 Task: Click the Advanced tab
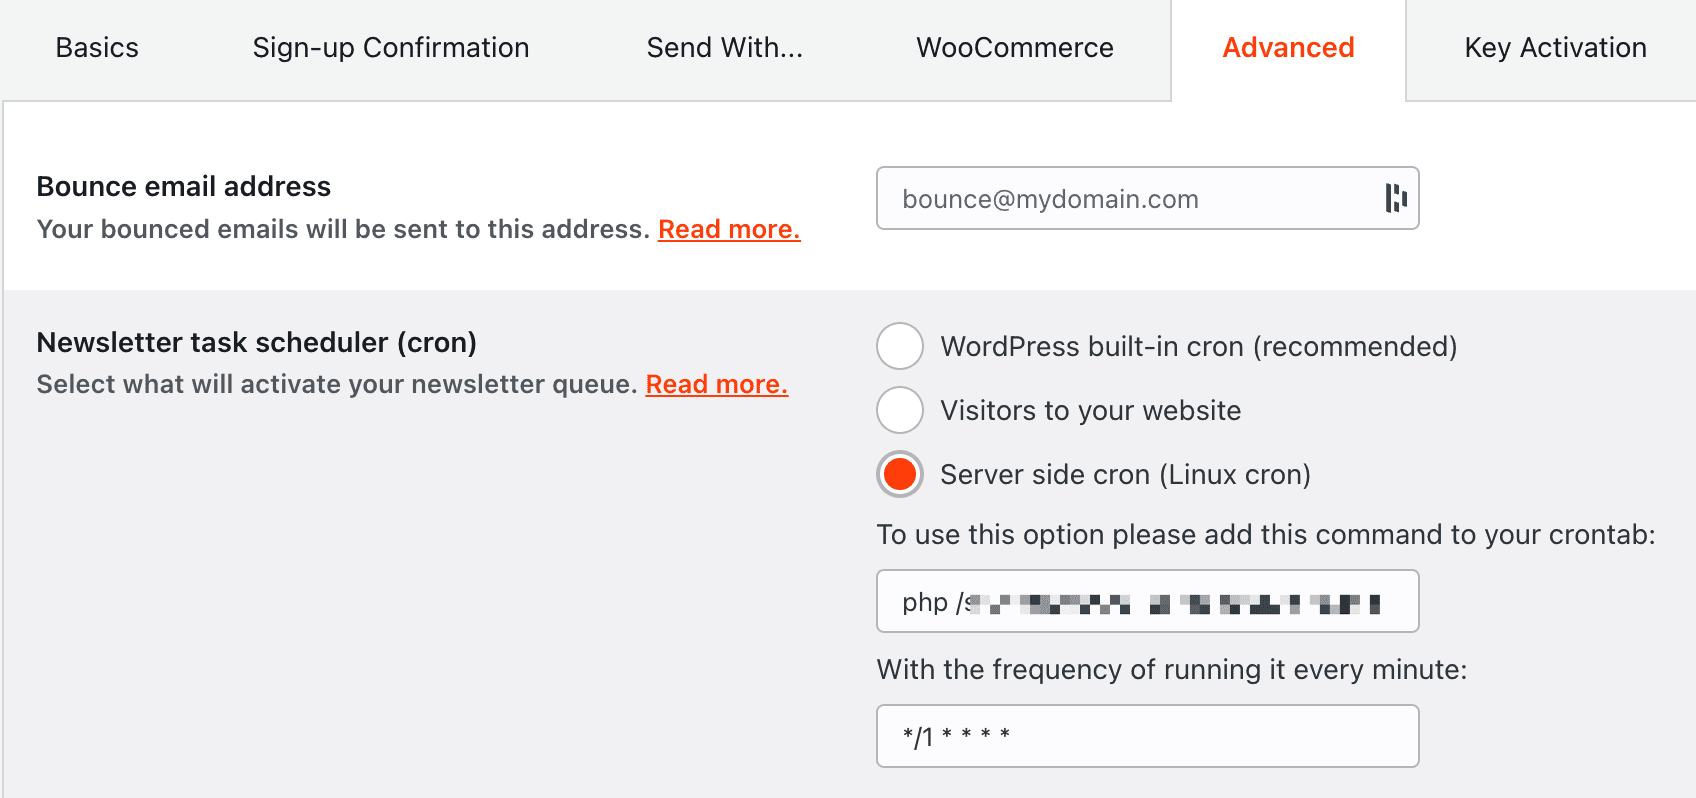[x=1288, y=48]
